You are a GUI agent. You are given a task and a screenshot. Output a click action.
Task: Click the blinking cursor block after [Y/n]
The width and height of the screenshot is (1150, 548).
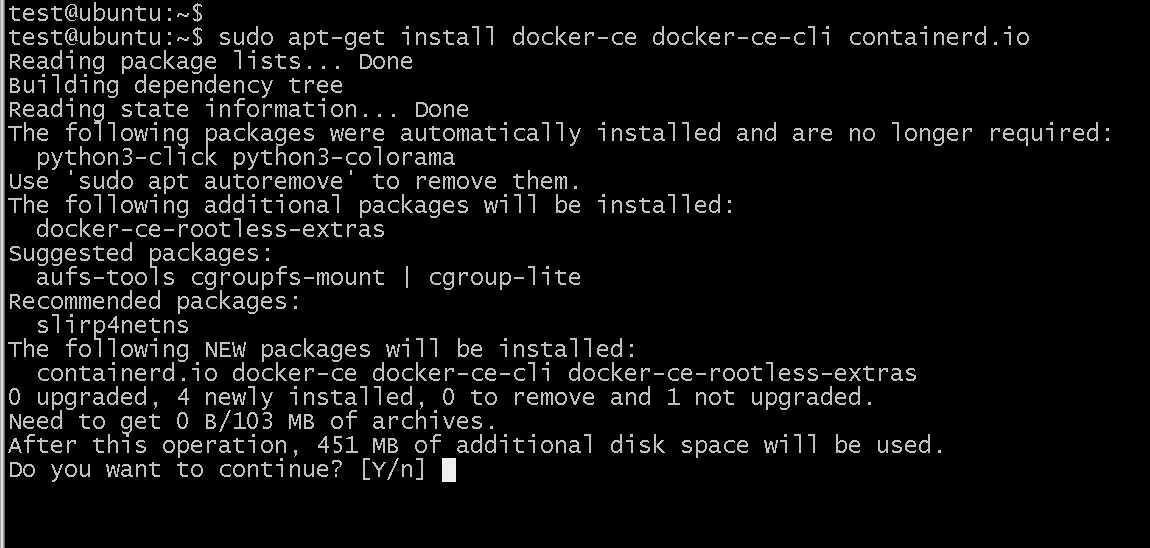[448, 470]
